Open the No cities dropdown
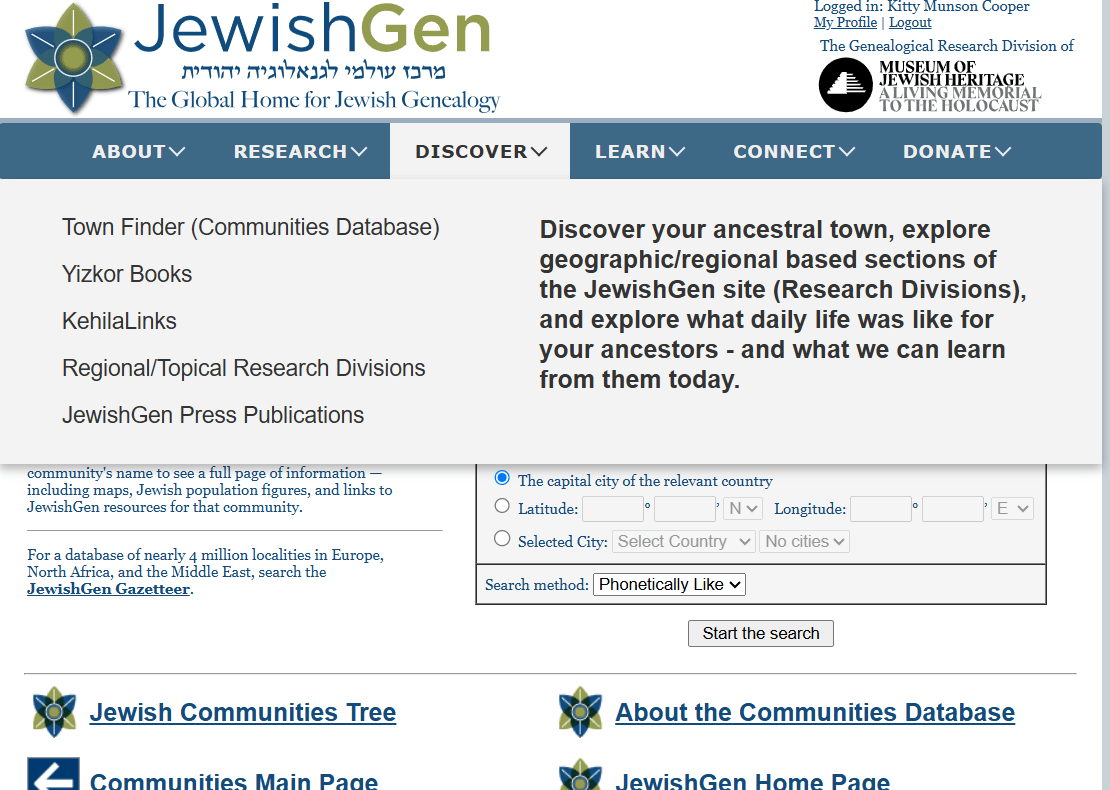The width and height of the screenshot is (1110, 790). (x=804, y=542)
